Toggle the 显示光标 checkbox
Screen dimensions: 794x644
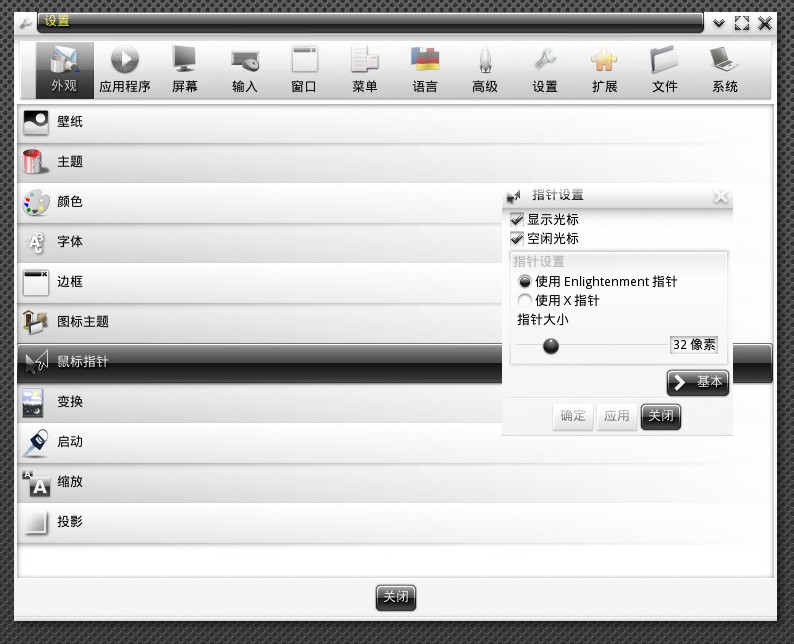pyautogui.click(x=517, y=219)
